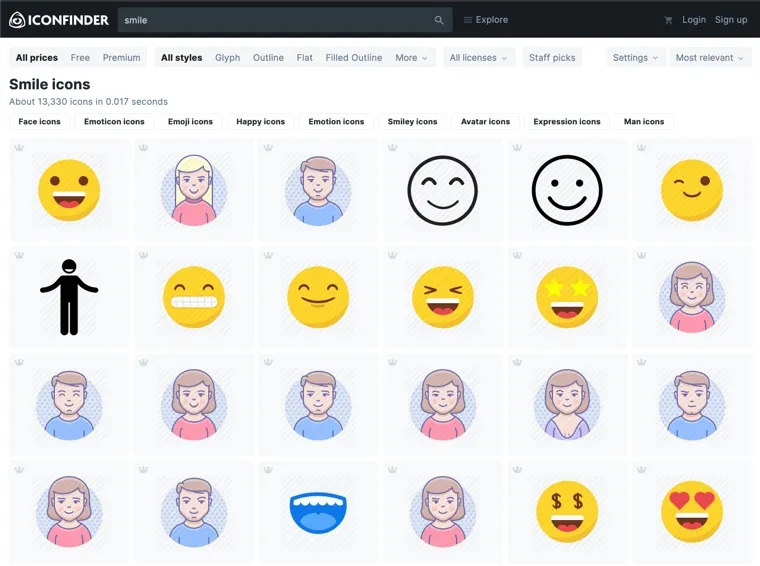Open Face icons tag
The width and height of the screenshot is (760, 566).
[x=39, y=122]
